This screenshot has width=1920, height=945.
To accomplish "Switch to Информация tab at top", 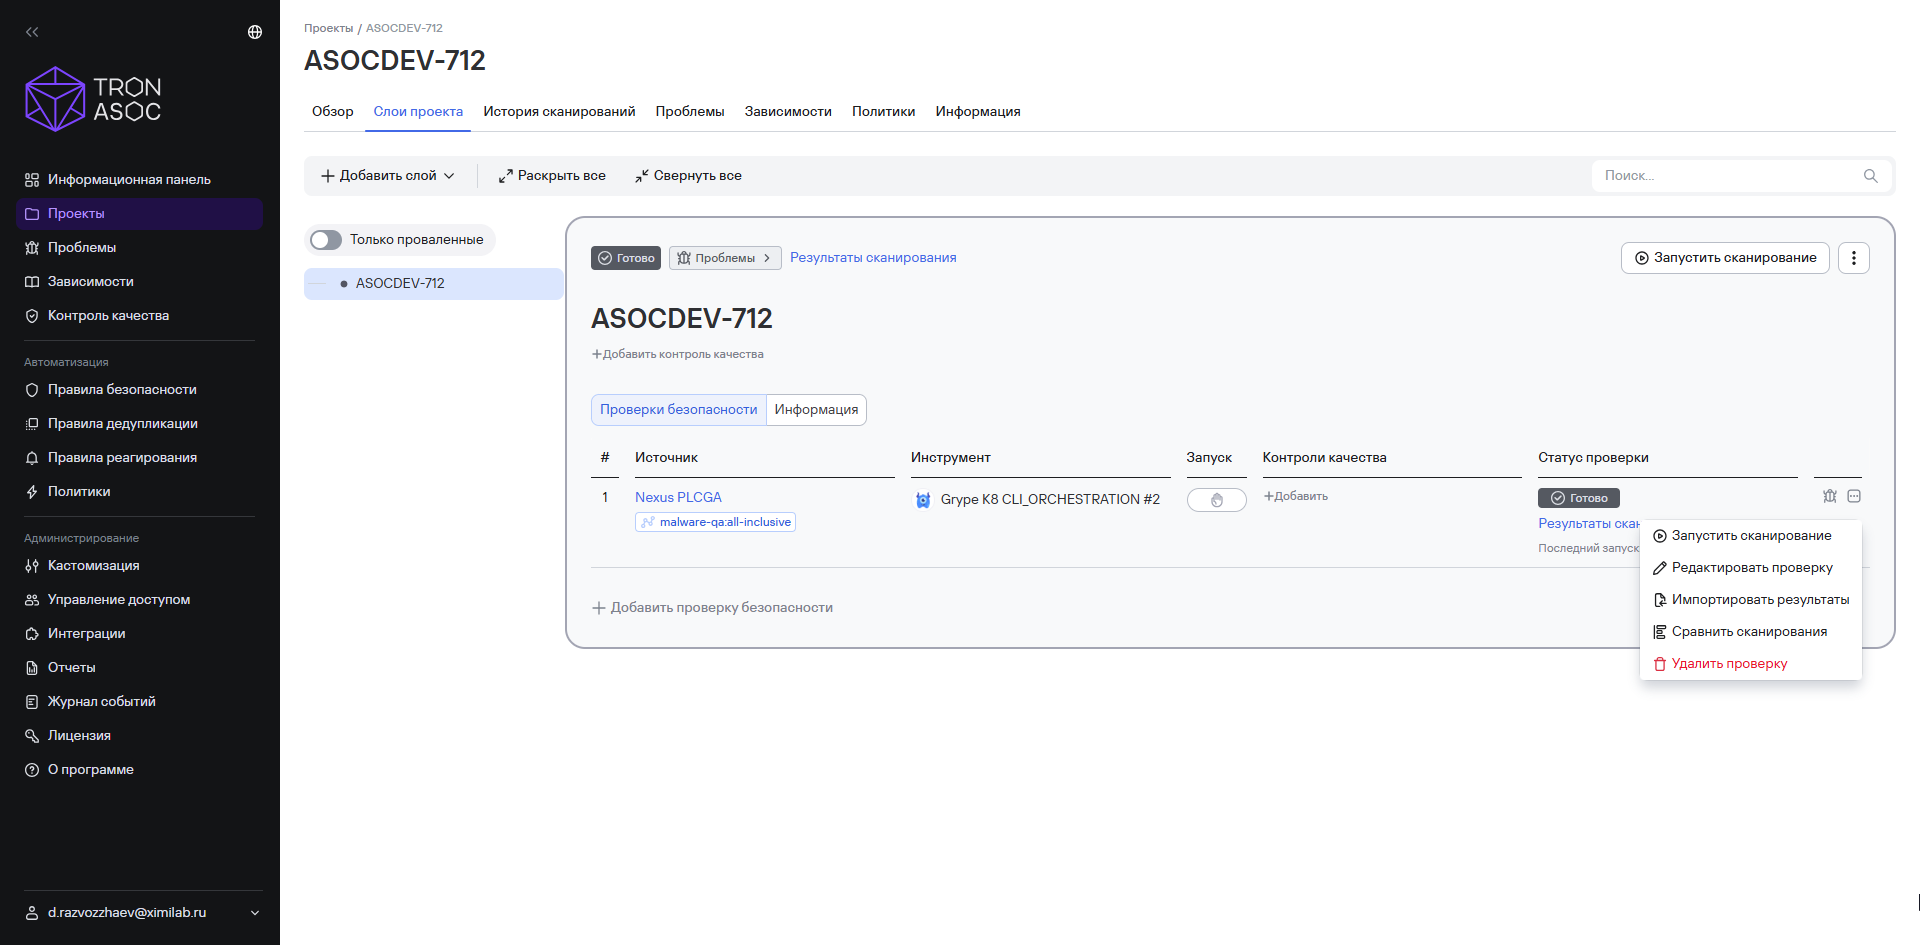I will [978, 111].
